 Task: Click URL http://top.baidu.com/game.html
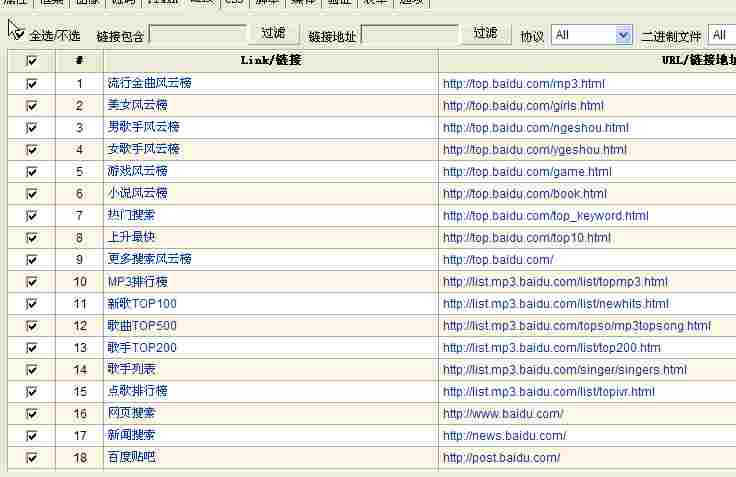(527, 172)
